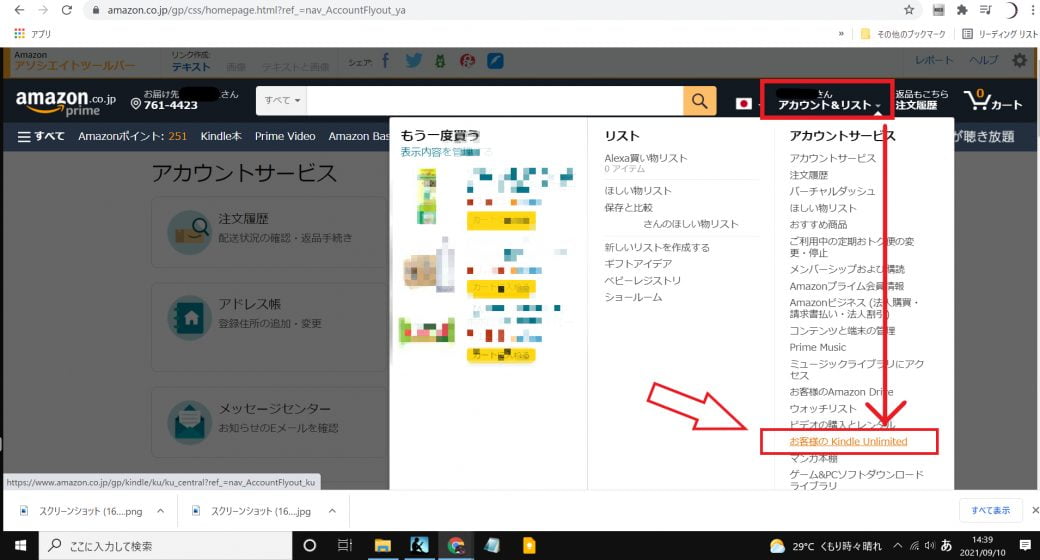Open Amazonポイント: 251 in the navigation bar
This screenshot has width=1040, height=560.
tap(133, 136)
